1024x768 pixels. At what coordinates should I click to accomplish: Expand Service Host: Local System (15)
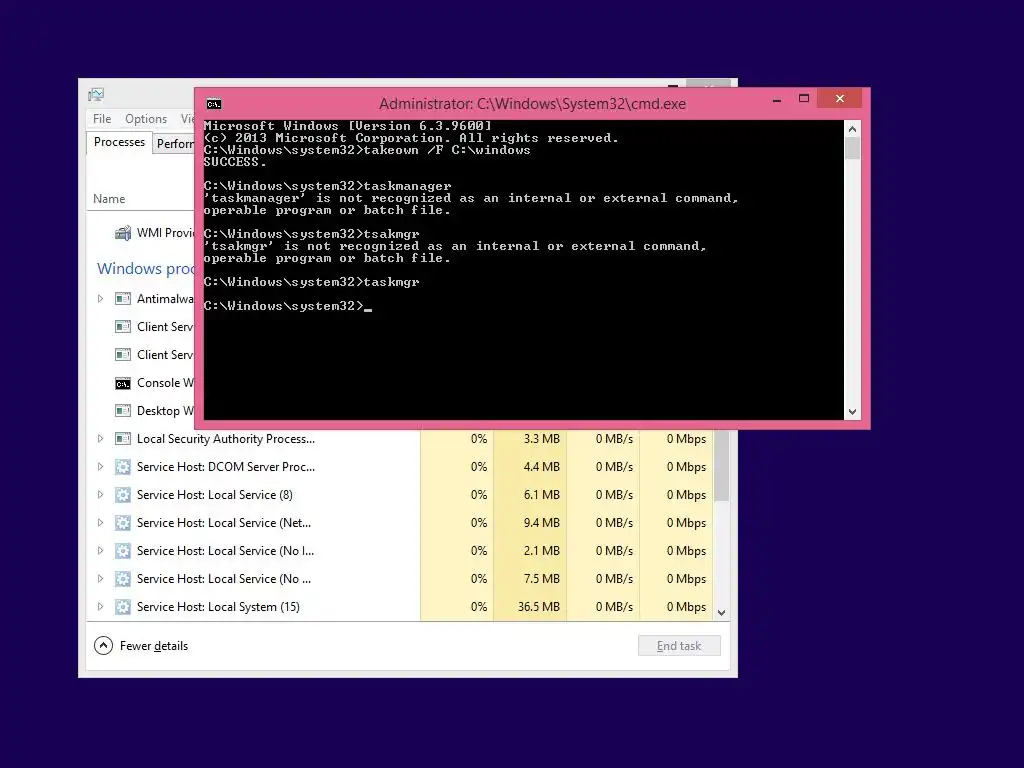[x=100, y=607]
